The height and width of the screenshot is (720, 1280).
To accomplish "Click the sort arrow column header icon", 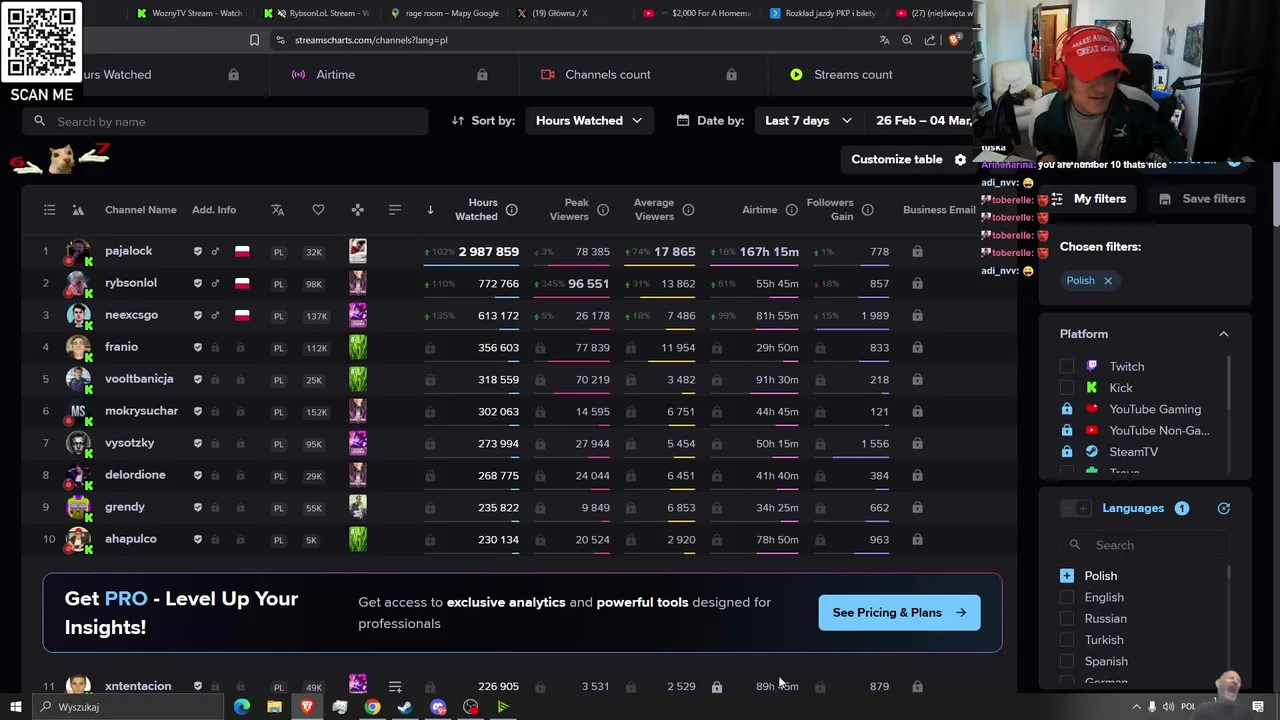I will 430,210.
